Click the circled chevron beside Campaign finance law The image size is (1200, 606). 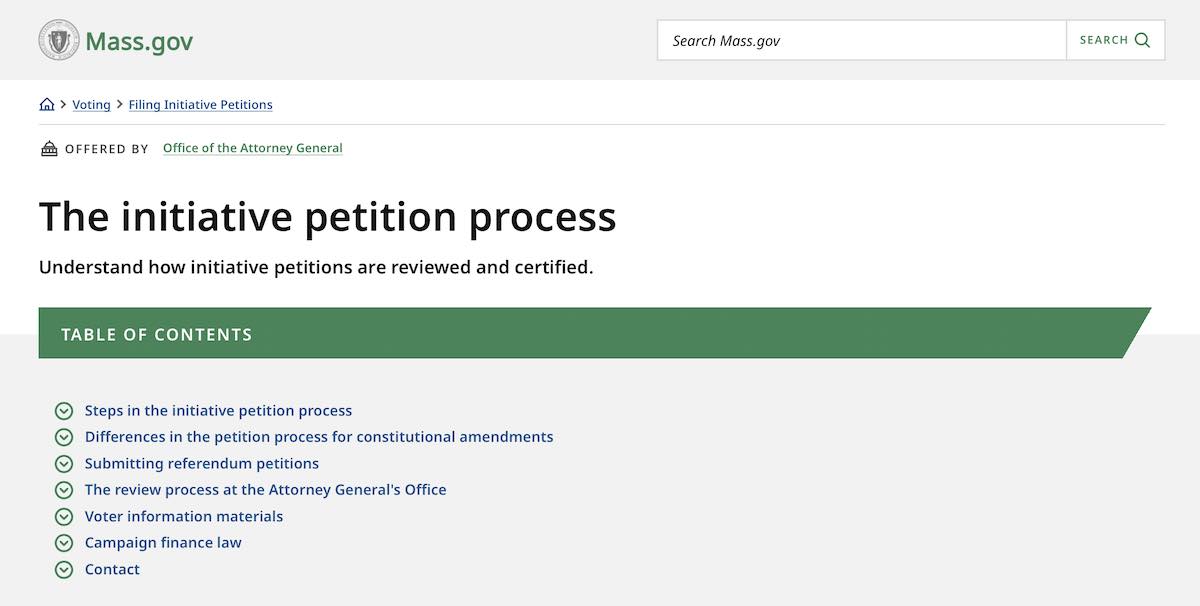[x=64, y=543]
